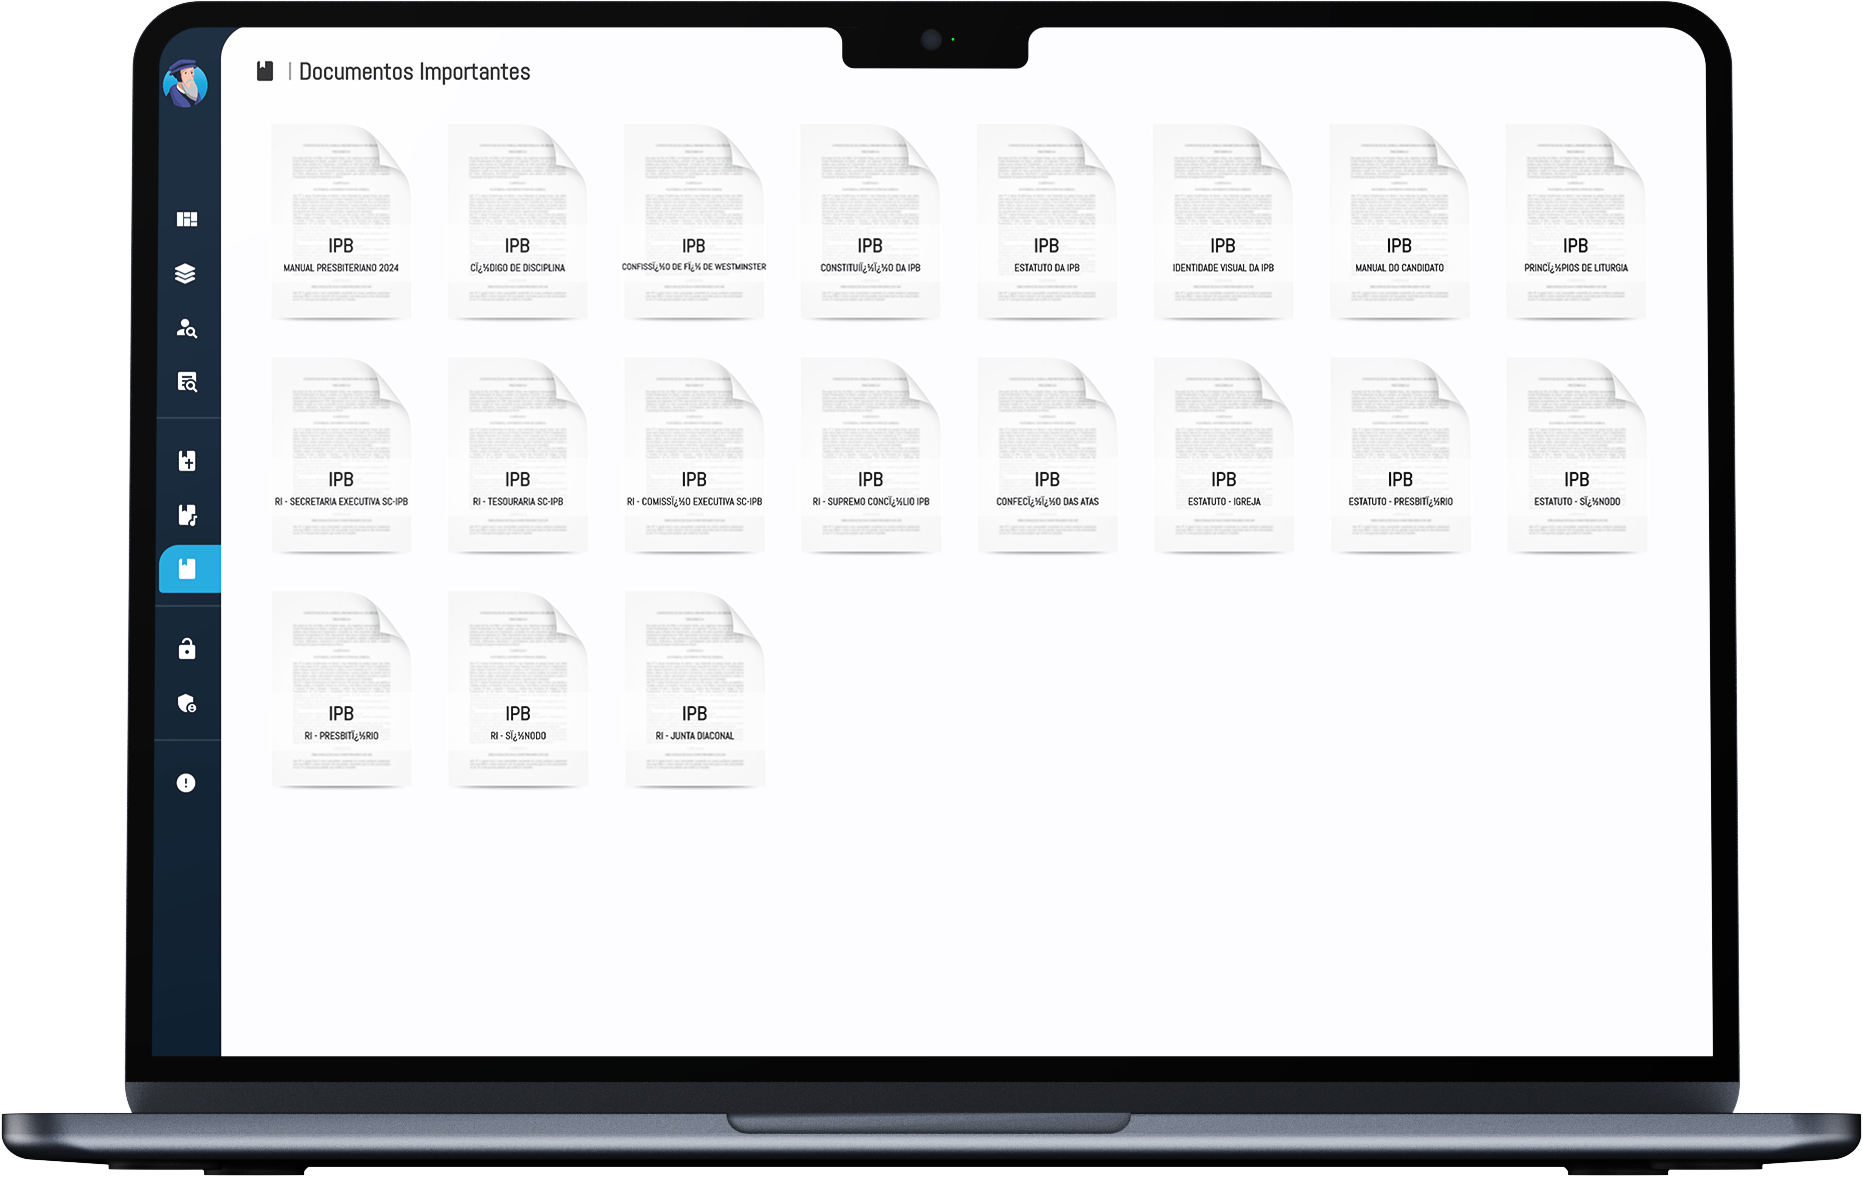Open the RI - Junta Diaconal document
Viewport: 1863px width, 1177px height.
coord(694,691)
